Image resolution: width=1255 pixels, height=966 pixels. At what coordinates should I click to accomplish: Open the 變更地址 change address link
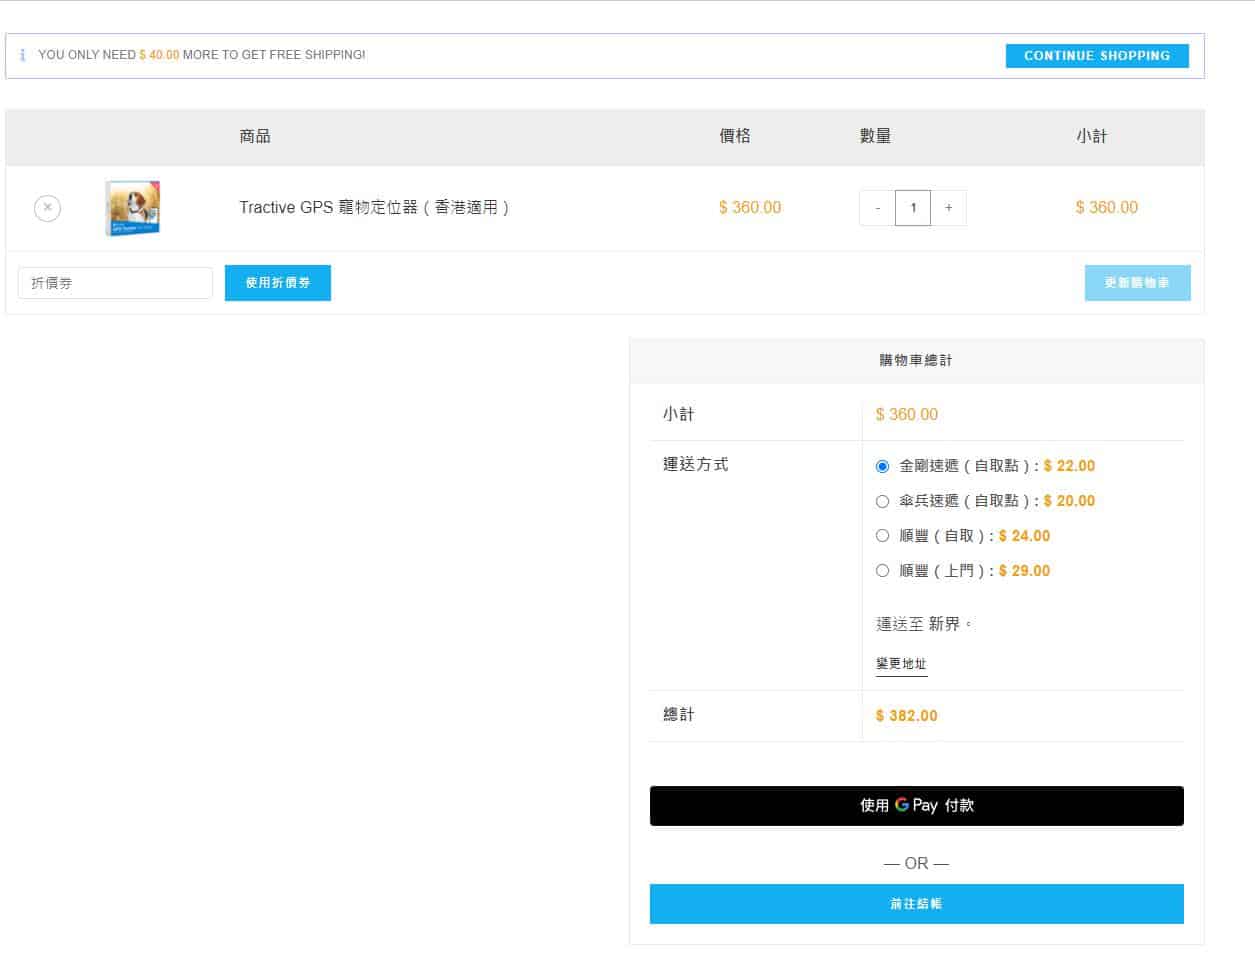click(x=901, y=664)
